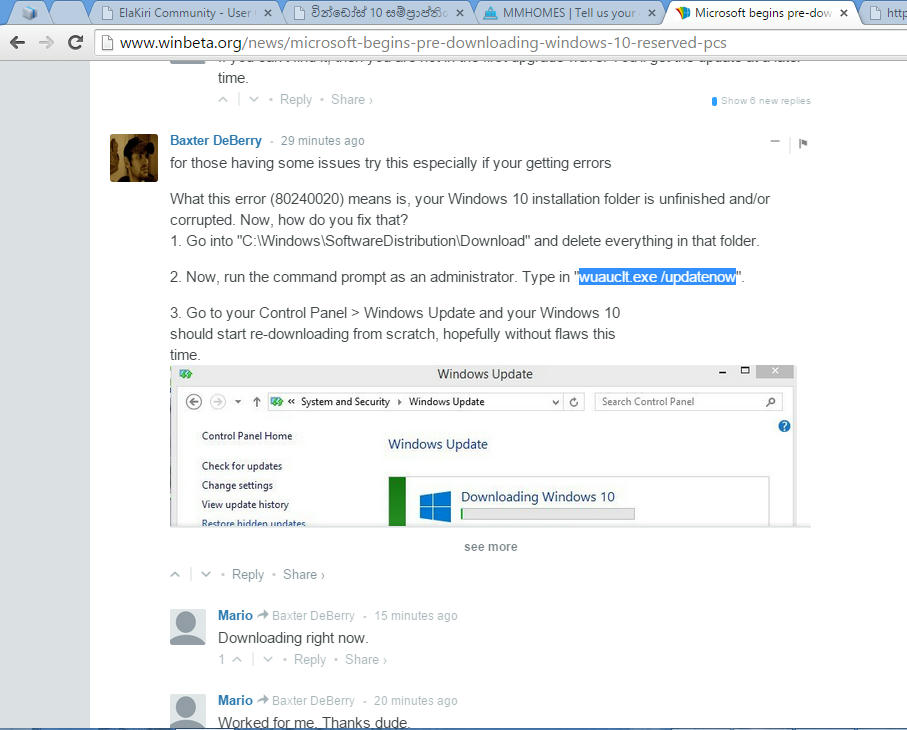This screenshot has height=730, width=907.
Task: Click the browser forward arrow
Action: (46, 42)
